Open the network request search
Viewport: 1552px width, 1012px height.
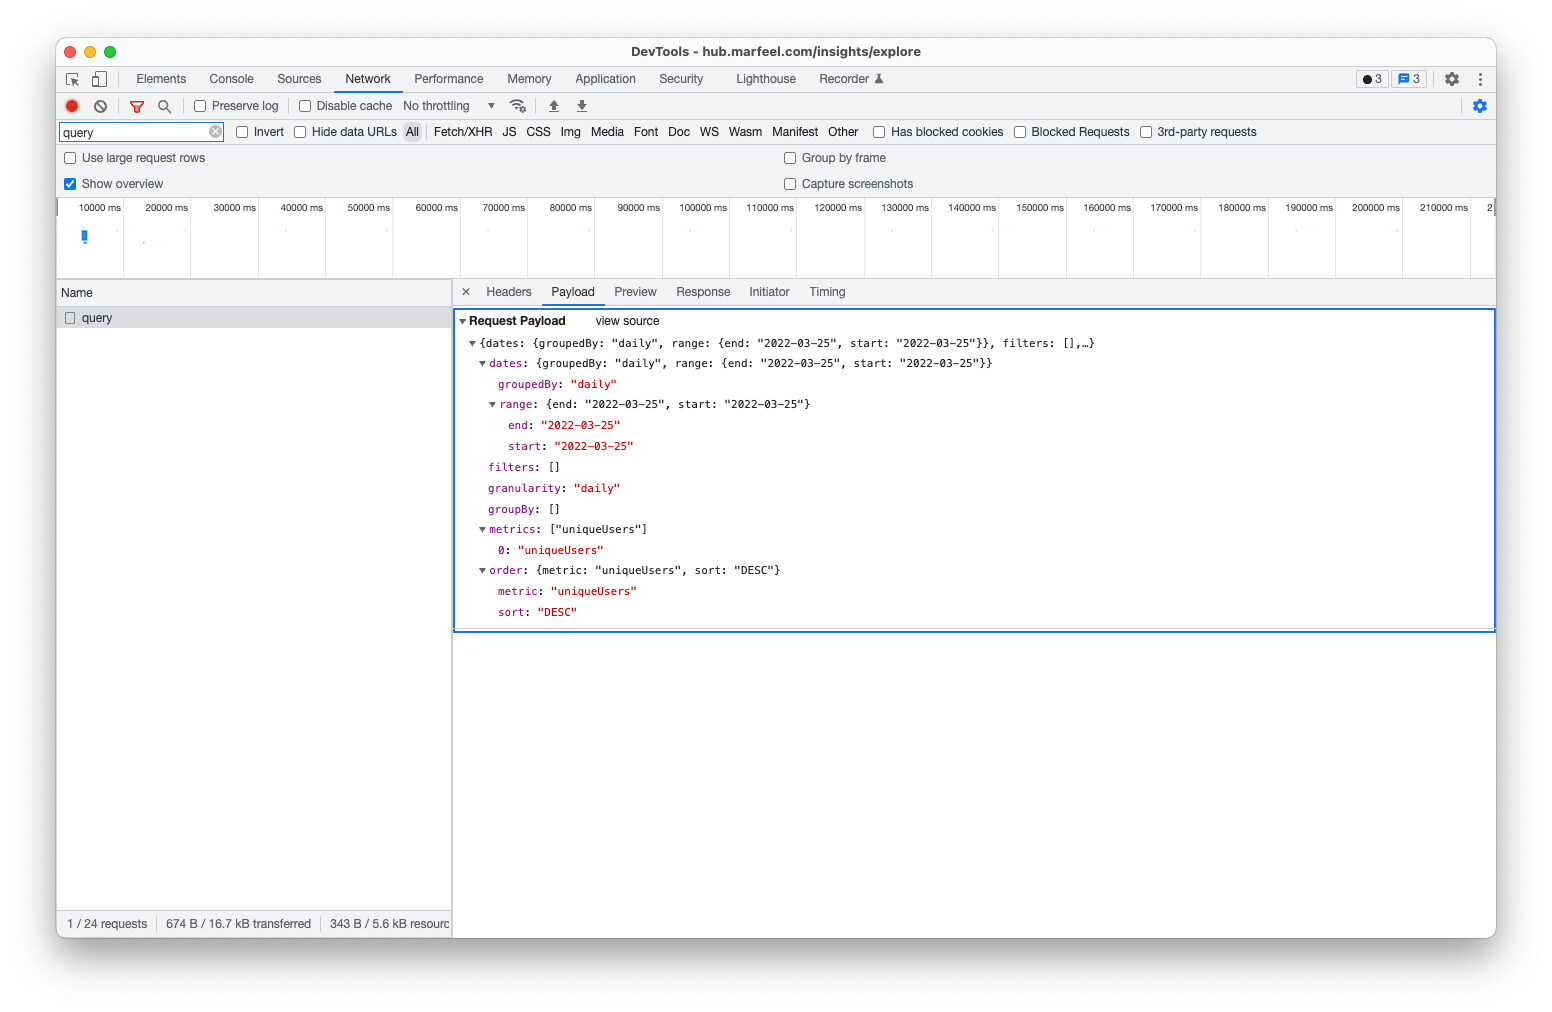[164, 106]
